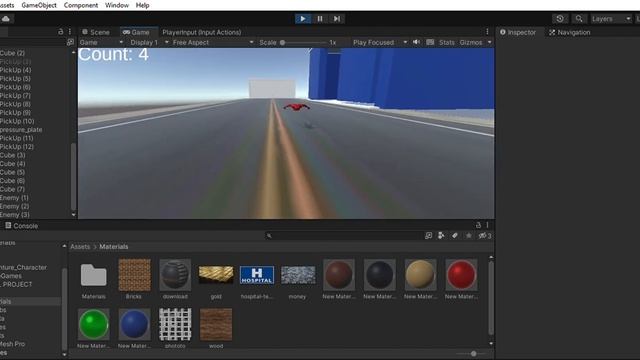Open the global search magnifier icon
Image resolution: width=640 pixels, height=360 pixels.
click(579, 19)
